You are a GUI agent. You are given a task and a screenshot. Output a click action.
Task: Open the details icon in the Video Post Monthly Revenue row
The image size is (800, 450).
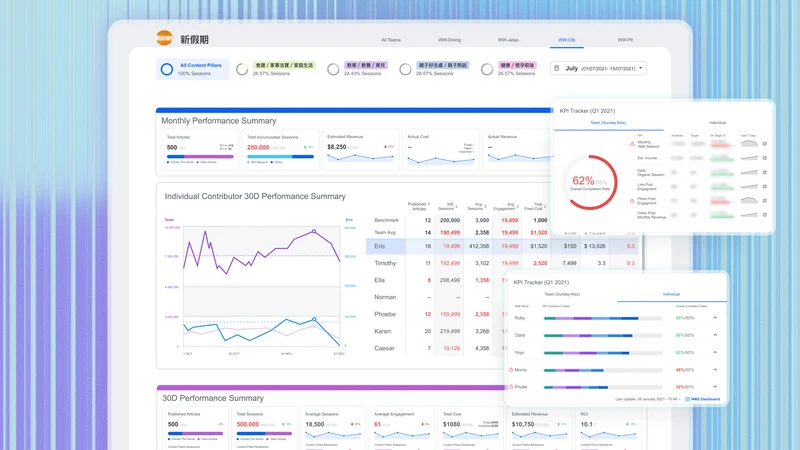765,215
